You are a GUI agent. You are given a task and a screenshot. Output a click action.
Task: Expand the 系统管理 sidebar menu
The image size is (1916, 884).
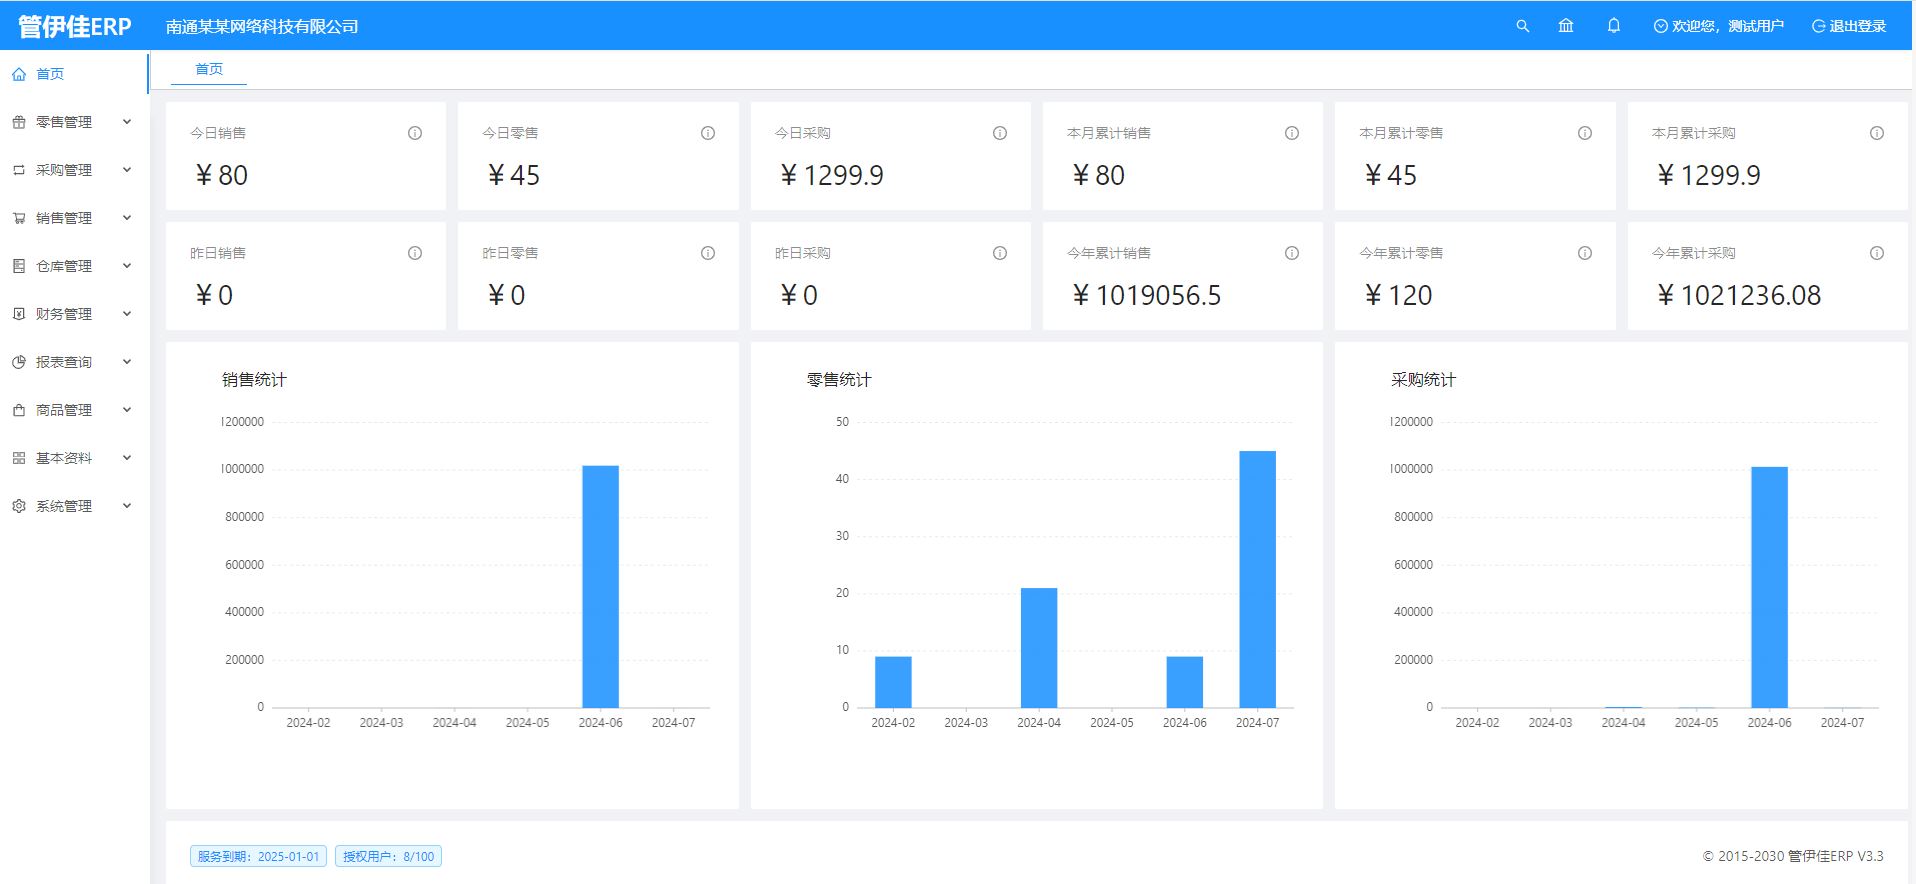(x=72, y=506)
